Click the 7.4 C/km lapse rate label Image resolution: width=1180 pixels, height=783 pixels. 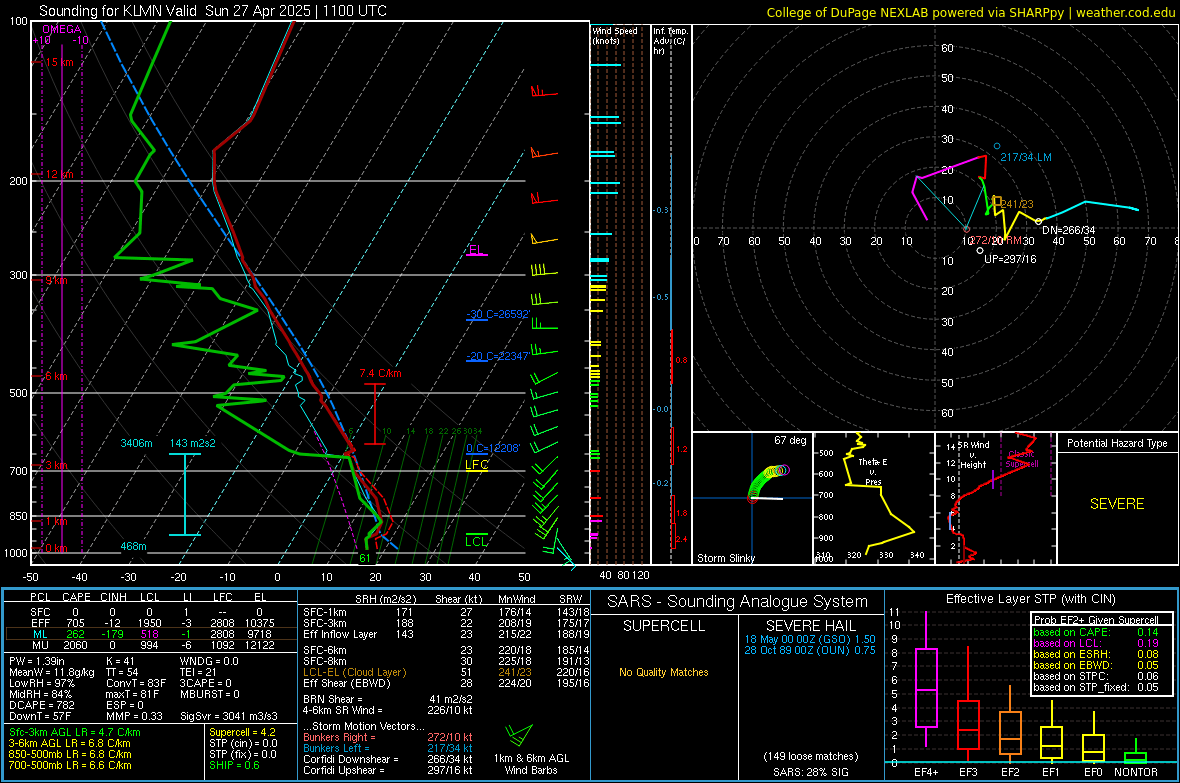[x=380, y=373]
